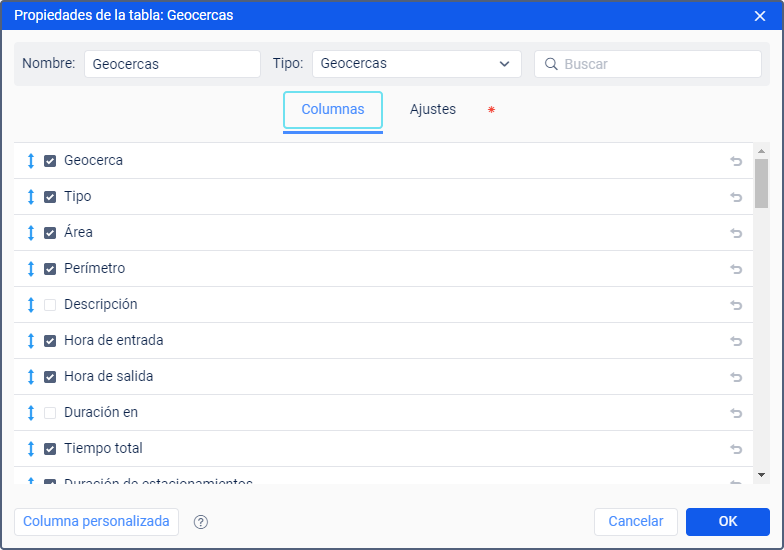Viewport: 784px width, 550px height.
Task: Switch to the Ajustes tab
Action: pyautogui.click(x=433, y=110)
